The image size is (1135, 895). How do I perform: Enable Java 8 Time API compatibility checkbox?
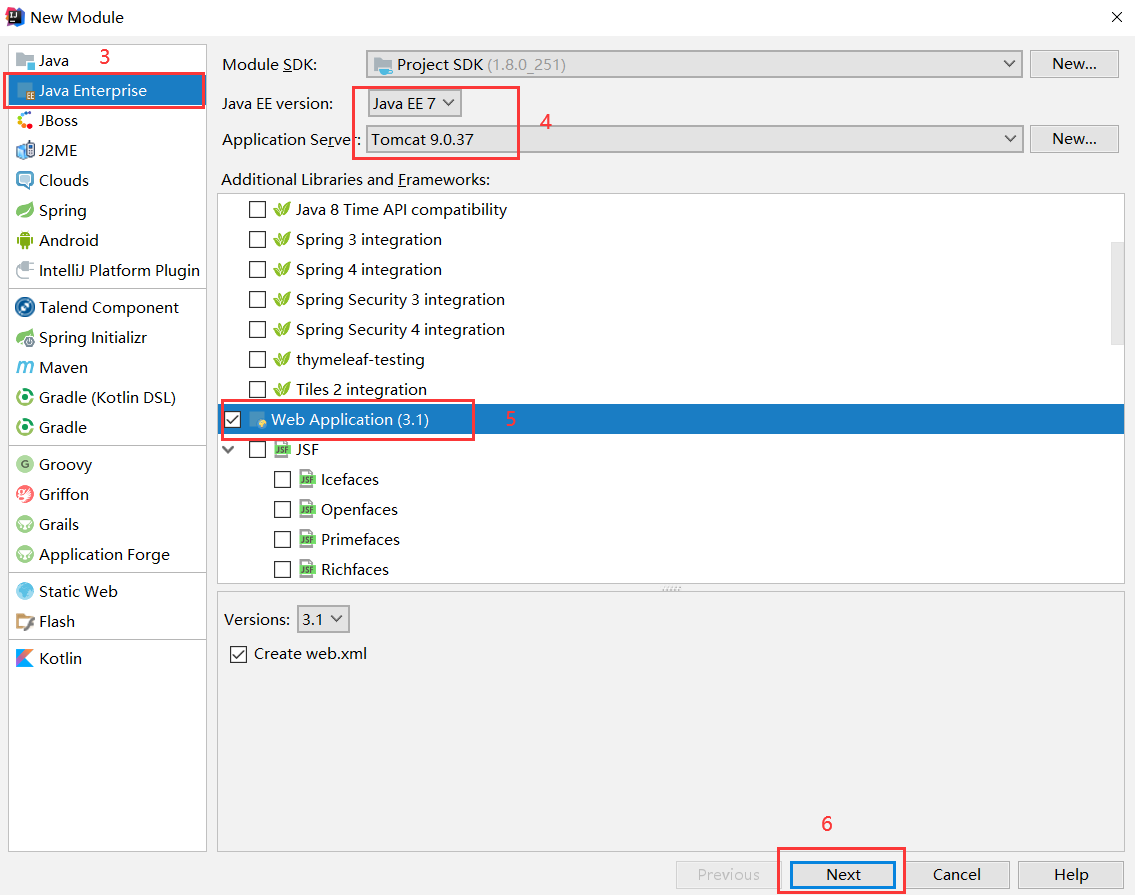click(x=258, y=210)
